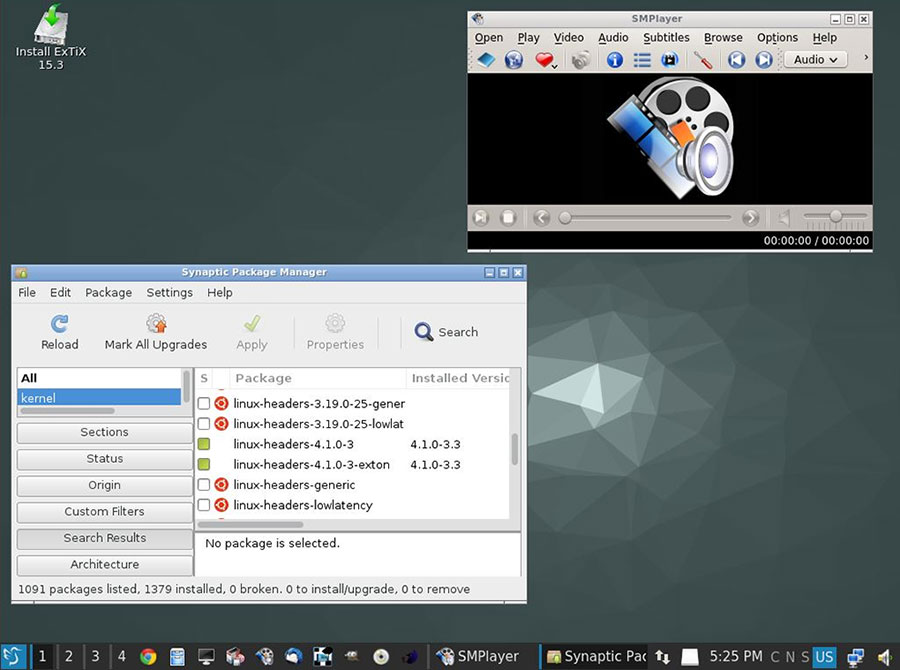Mute audio with SMPlayer speaker icon
The height and width of the screenshot is (670, 900).
coord(783,218)
